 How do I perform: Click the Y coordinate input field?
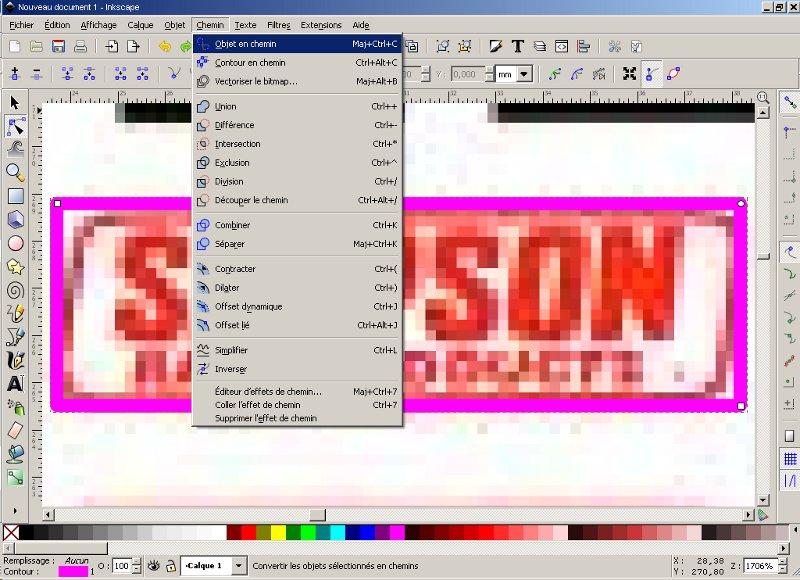(467, 74)
